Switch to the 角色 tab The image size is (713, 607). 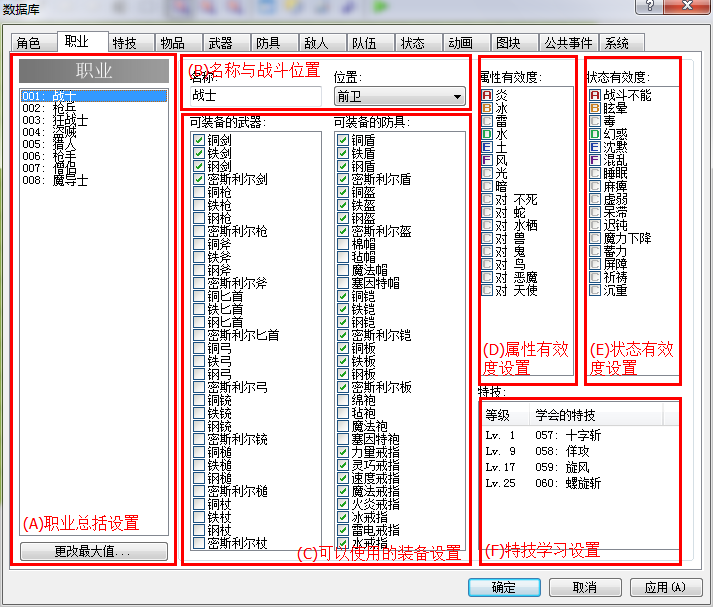point(34,43)
